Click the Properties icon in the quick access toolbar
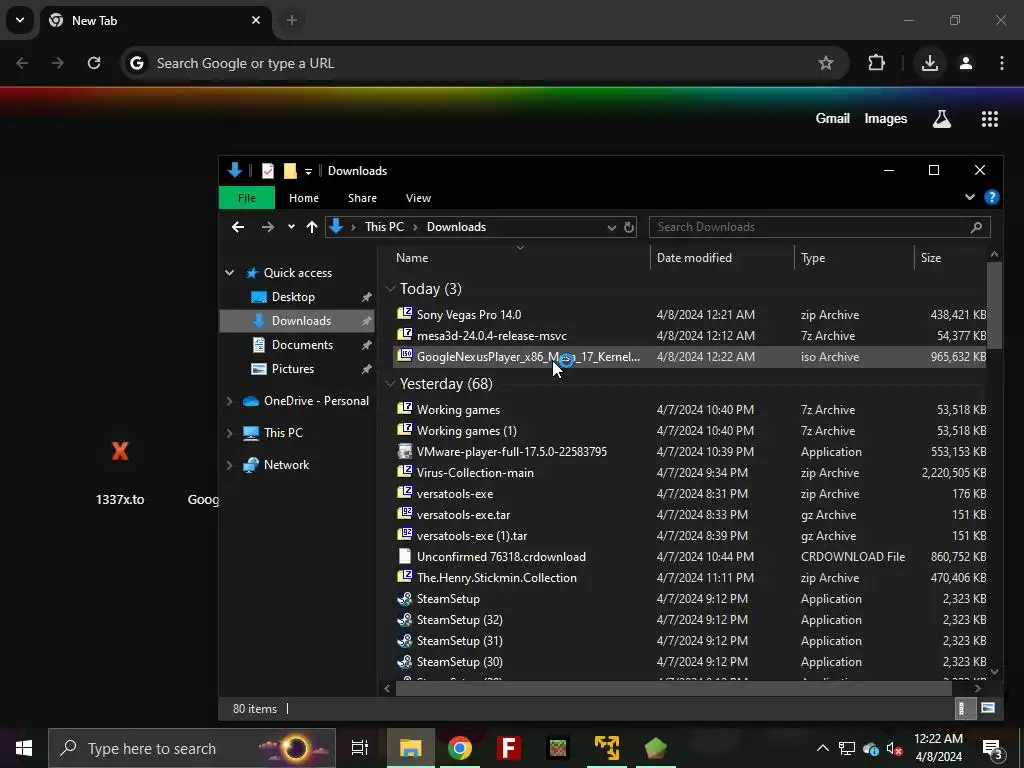1024x768 pixels. pos(268,170)
